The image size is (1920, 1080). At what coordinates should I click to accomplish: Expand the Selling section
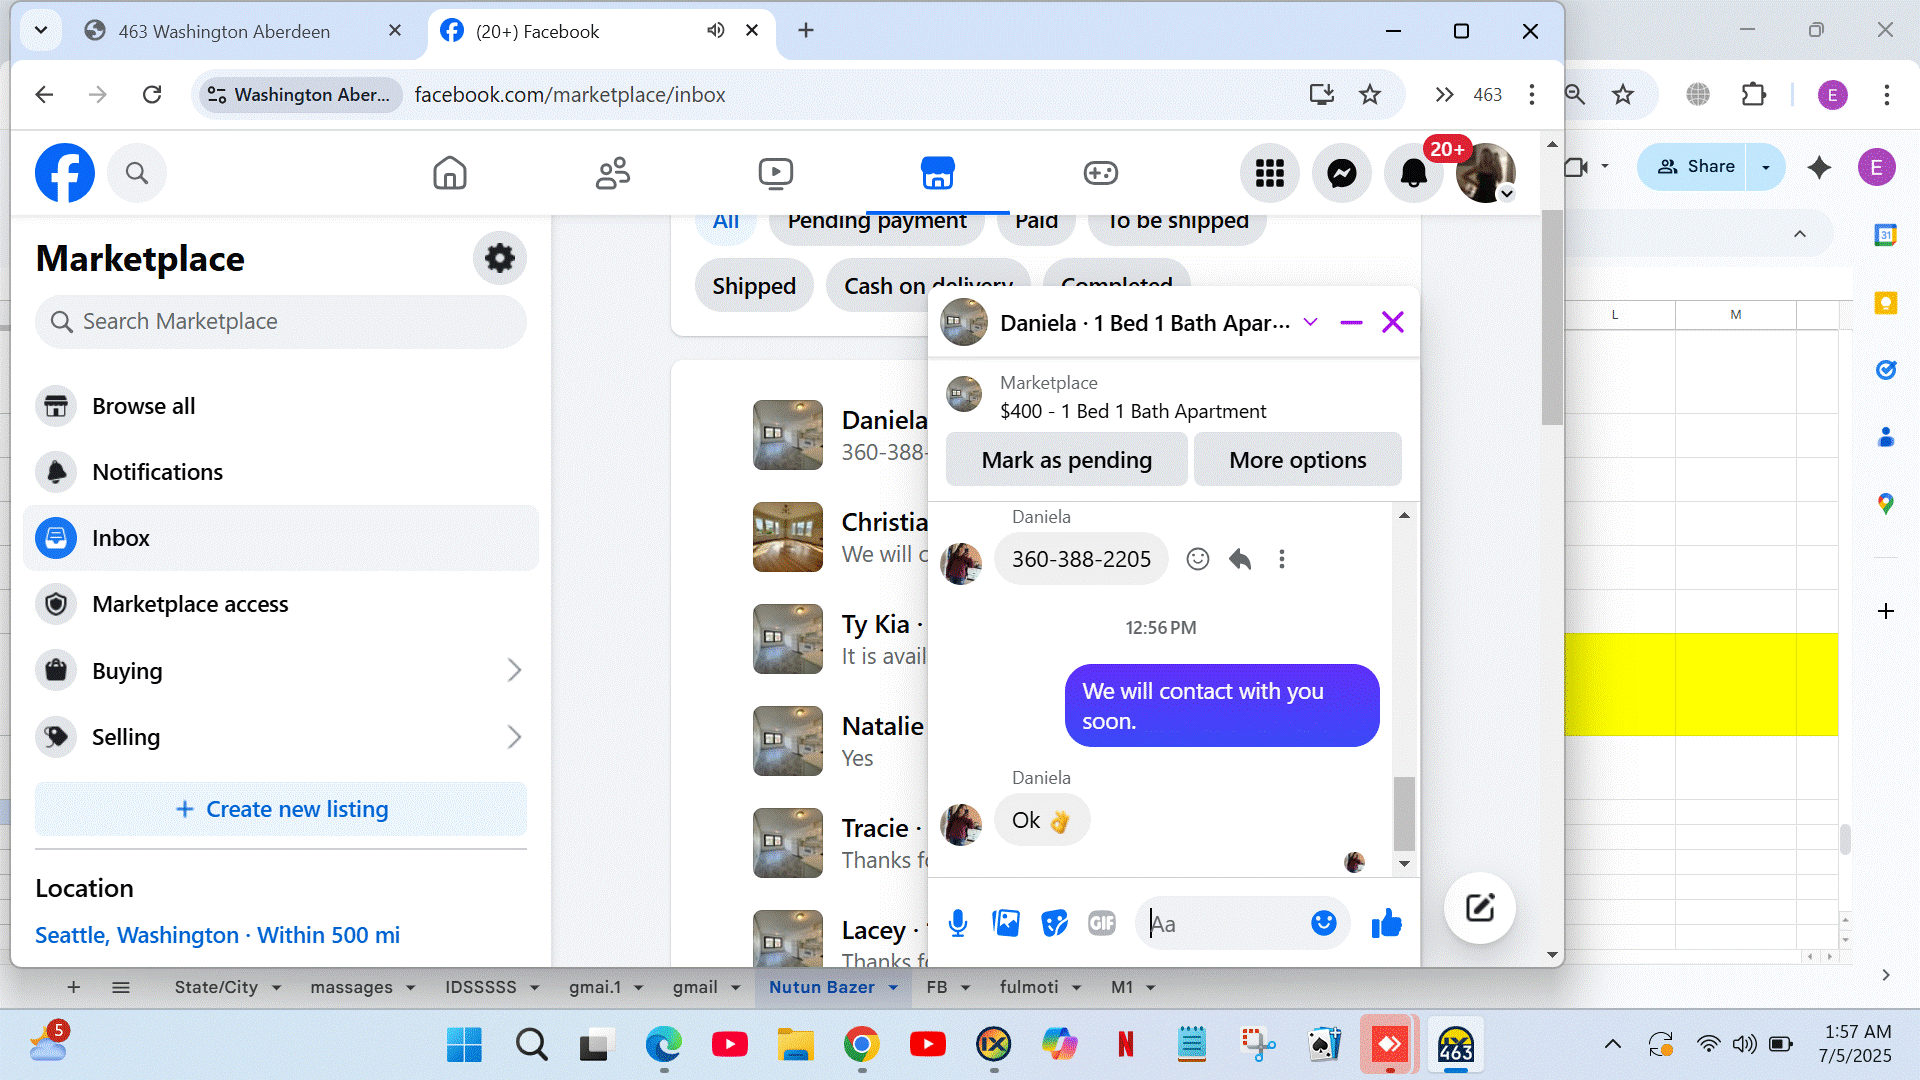point(514,737)
